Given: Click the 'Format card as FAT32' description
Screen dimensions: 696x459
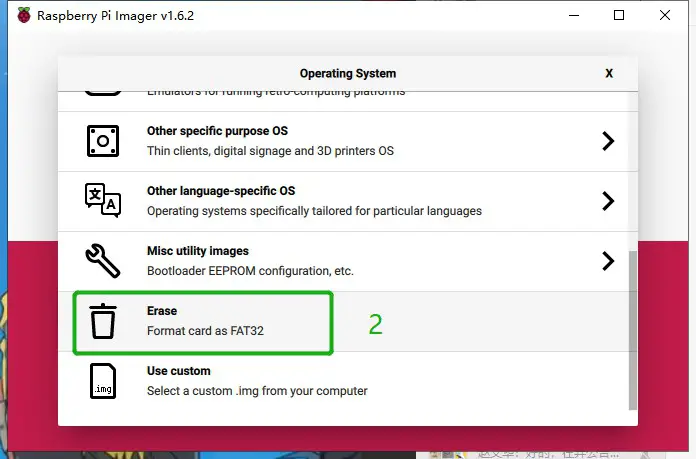Looking at the screenshot, I should click(206, 331).
